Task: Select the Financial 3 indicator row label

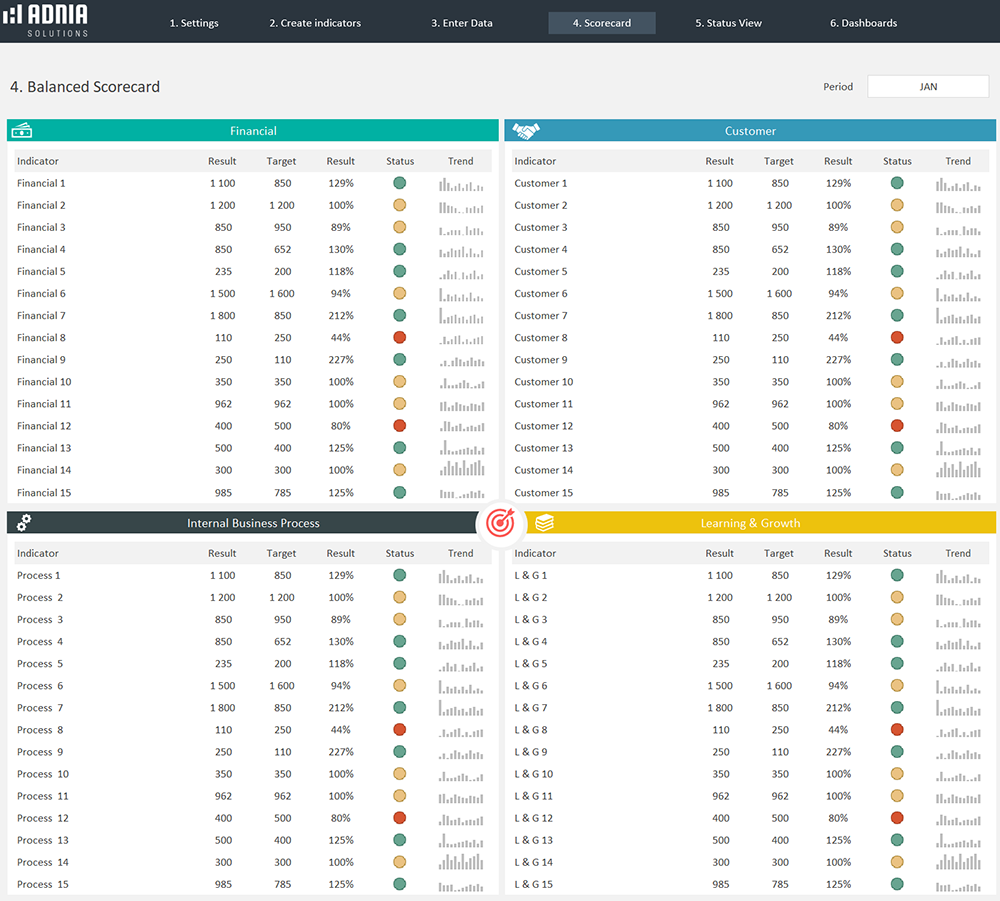Action: (x=41, y=227)
